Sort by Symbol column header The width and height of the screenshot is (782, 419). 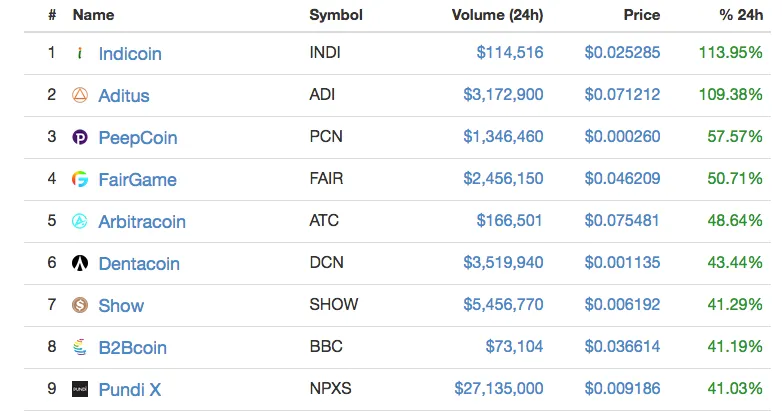336,15
